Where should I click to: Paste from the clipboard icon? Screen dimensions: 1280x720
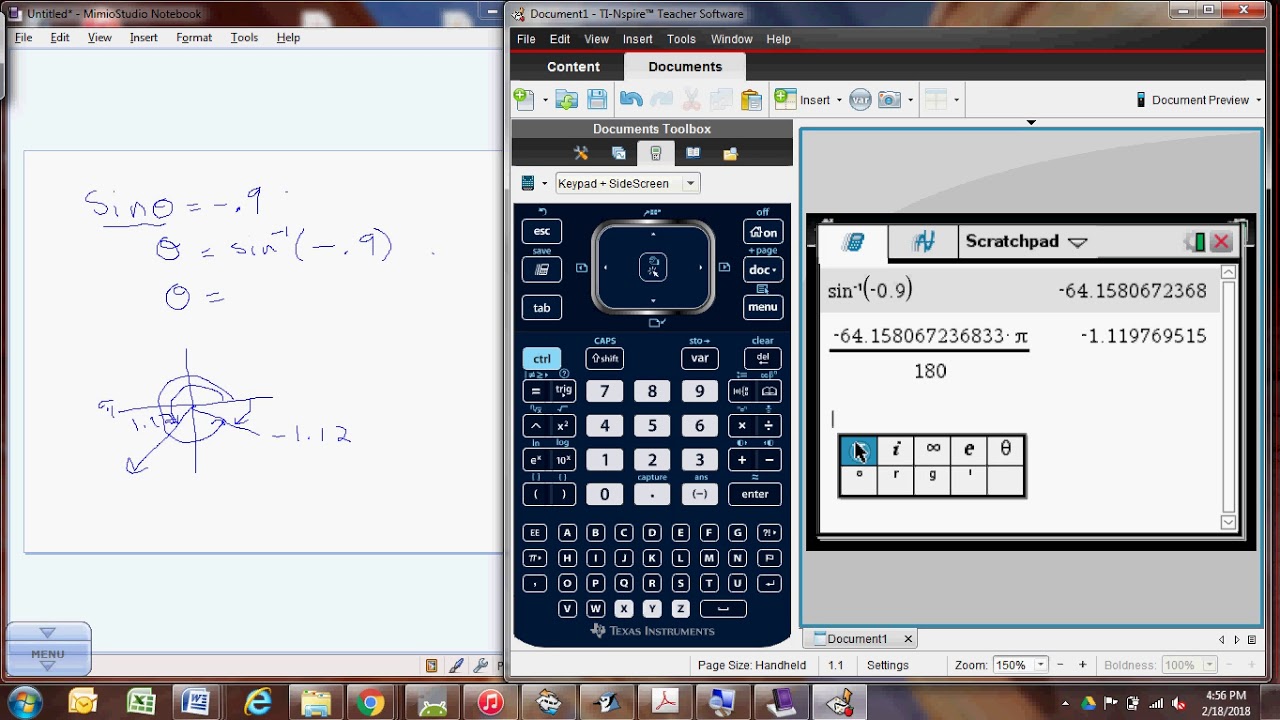[x=751, y=99]
